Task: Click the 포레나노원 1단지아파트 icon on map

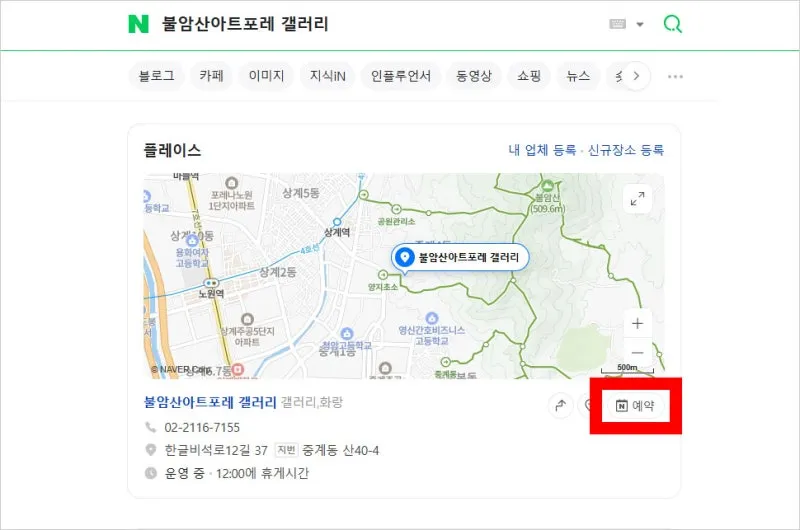Action: tap(232, 183)
